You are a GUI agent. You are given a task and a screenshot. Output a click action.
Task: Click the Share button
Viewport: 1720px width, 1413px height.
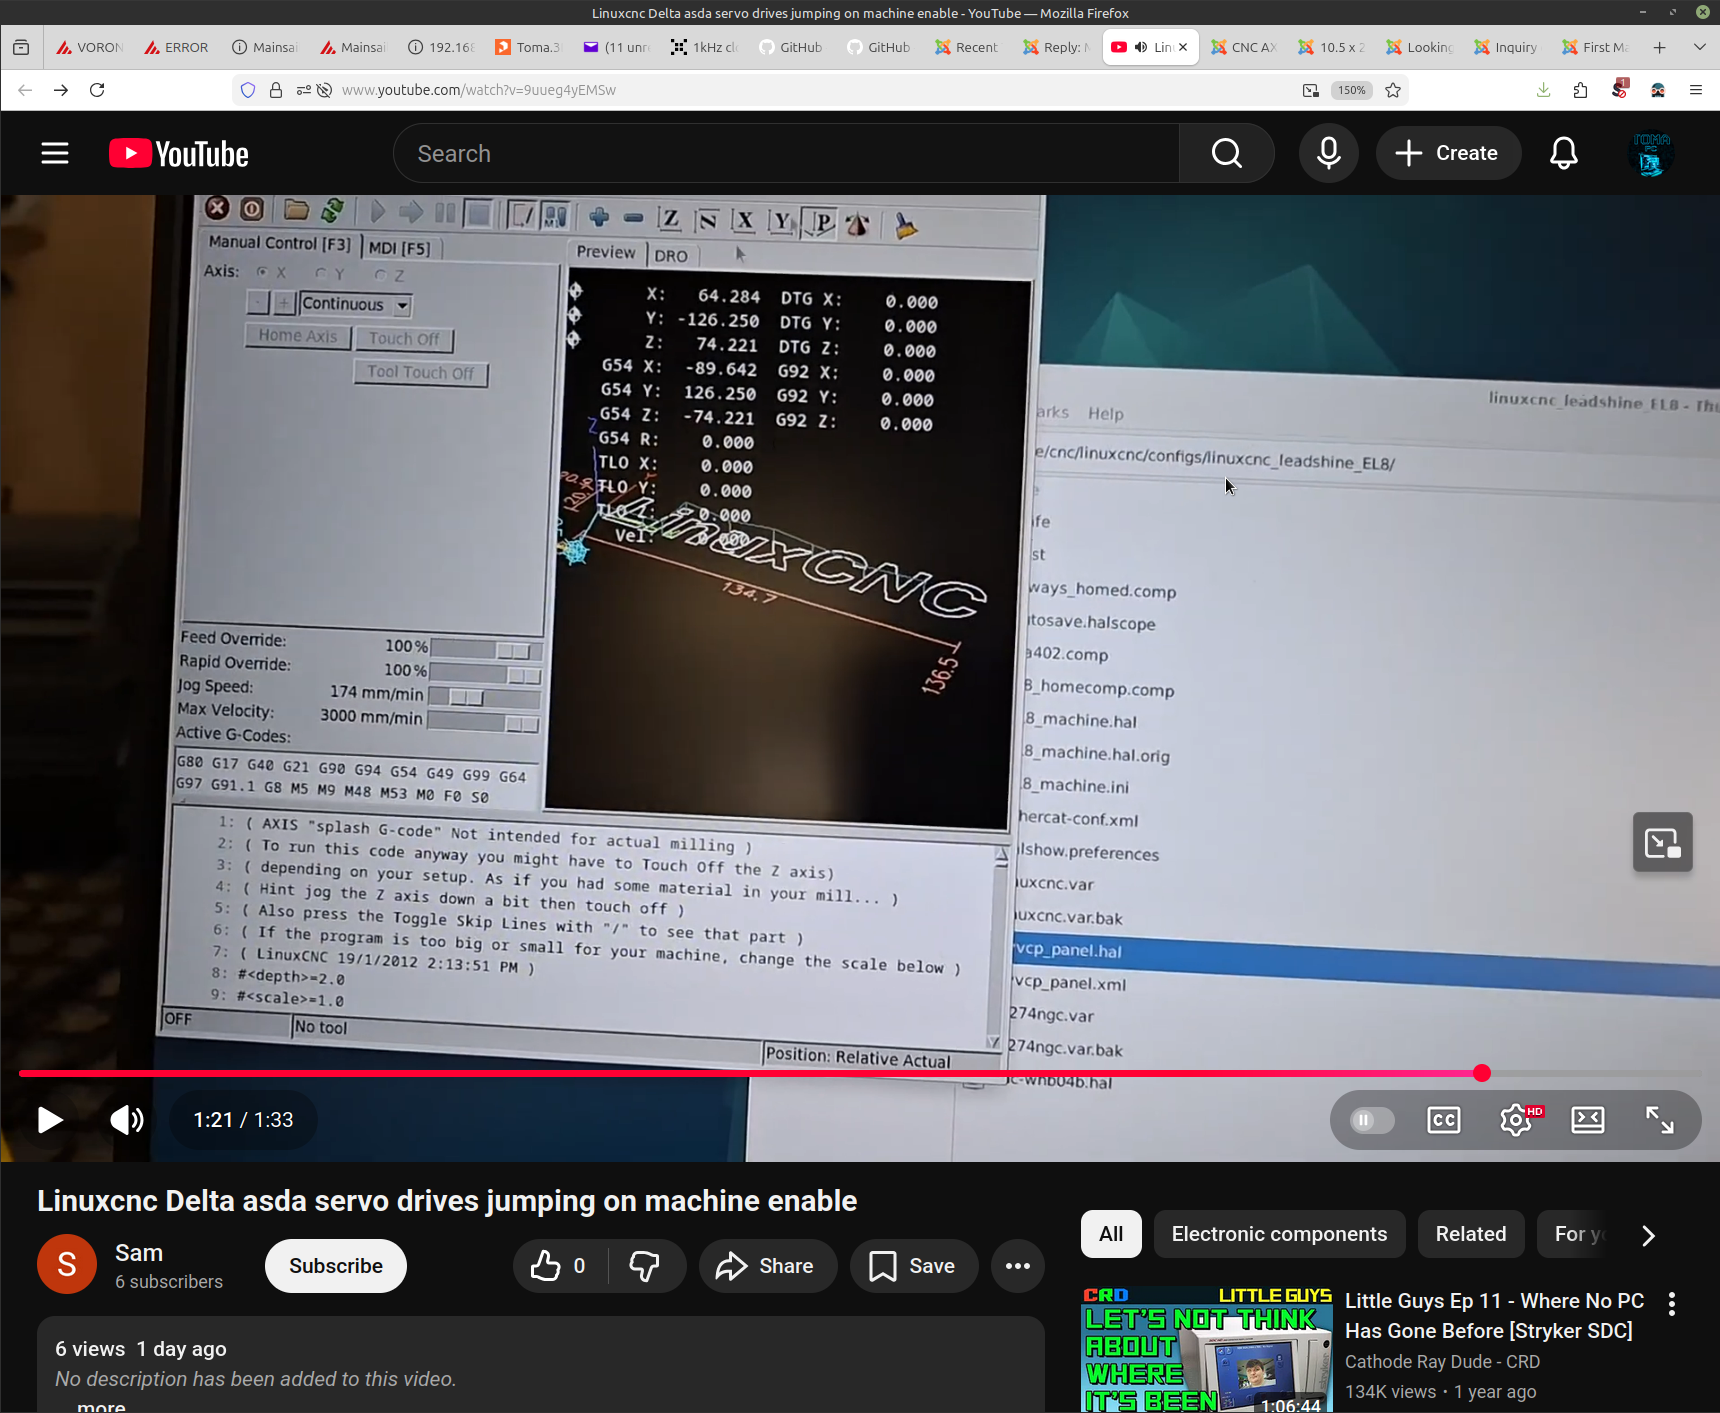(x=767, y=1266)
